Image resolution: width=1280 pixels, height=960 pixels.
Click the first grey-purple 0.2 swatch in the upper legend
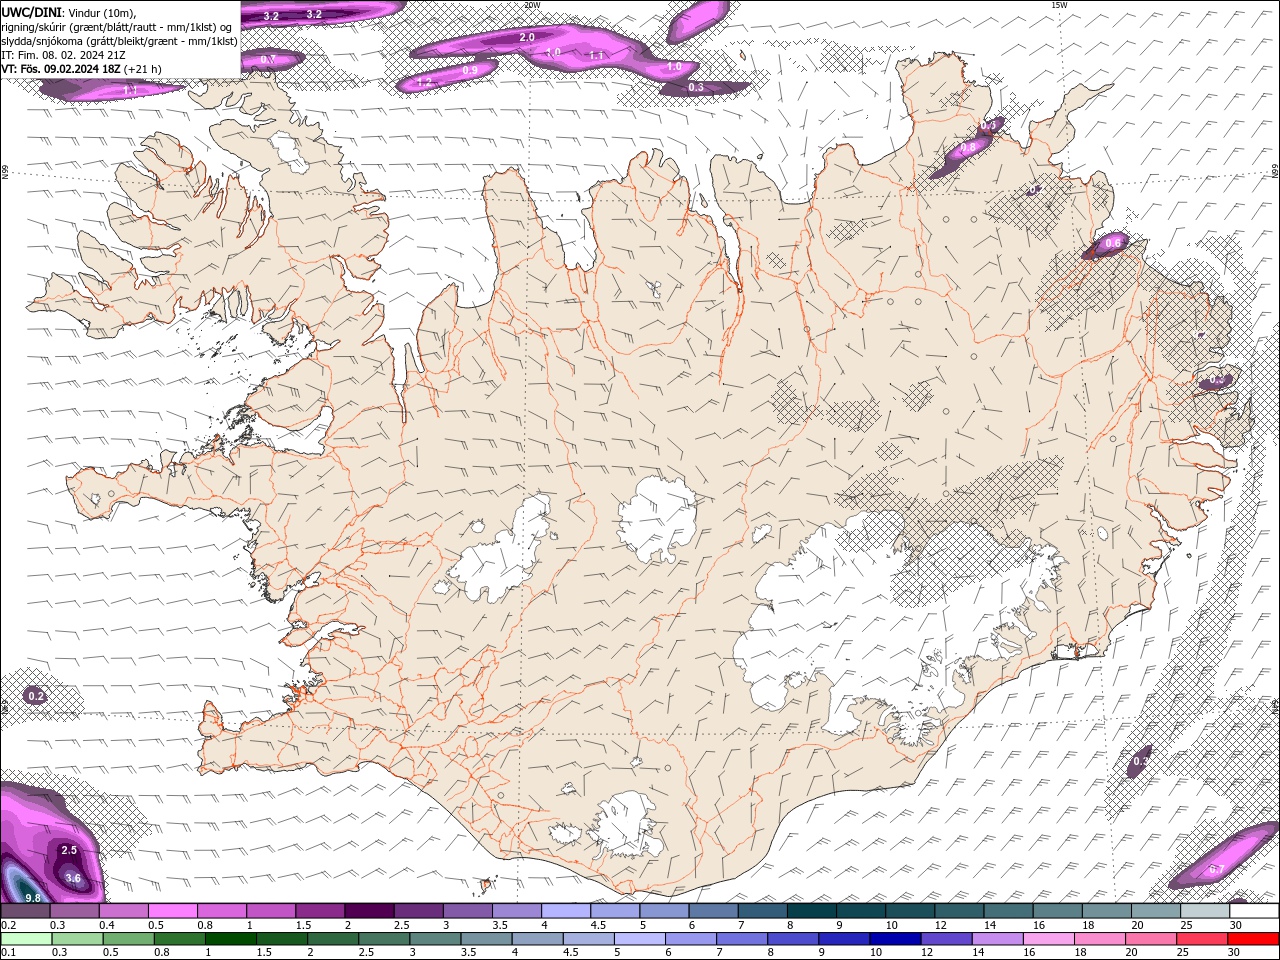pos(25,911)
